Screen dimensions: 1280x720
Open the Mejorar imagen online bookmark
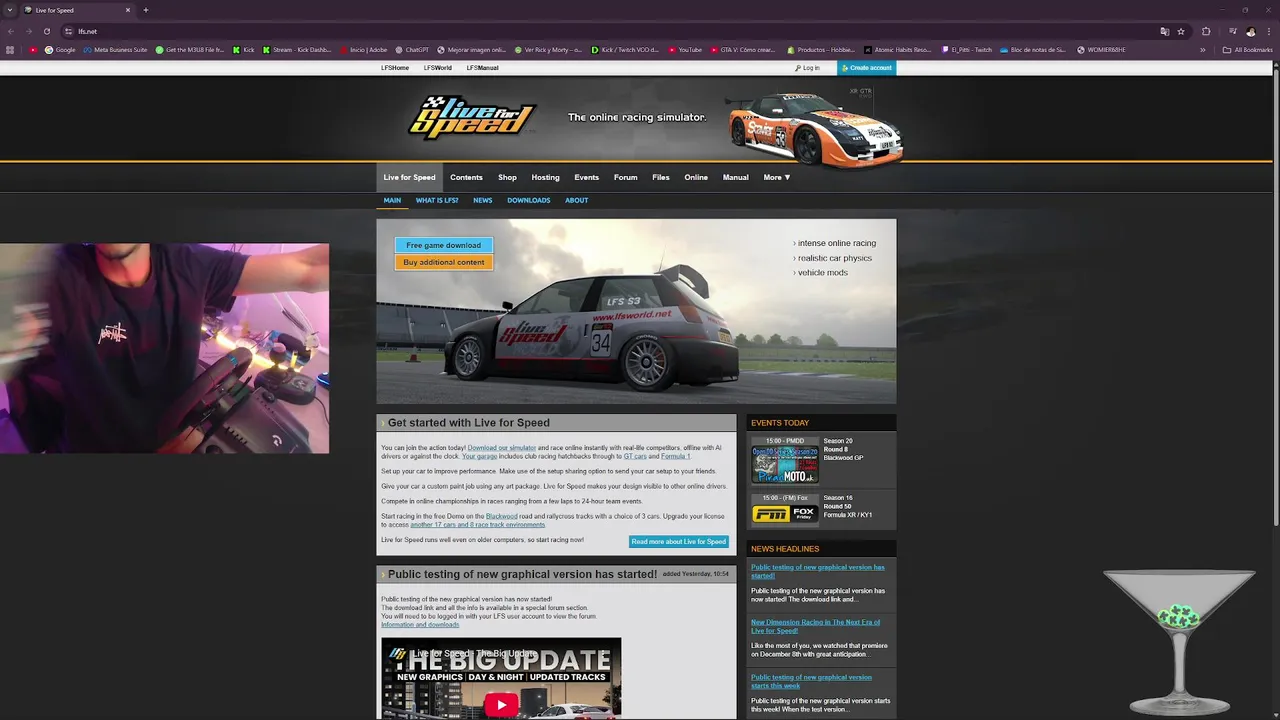coord(472,49)
